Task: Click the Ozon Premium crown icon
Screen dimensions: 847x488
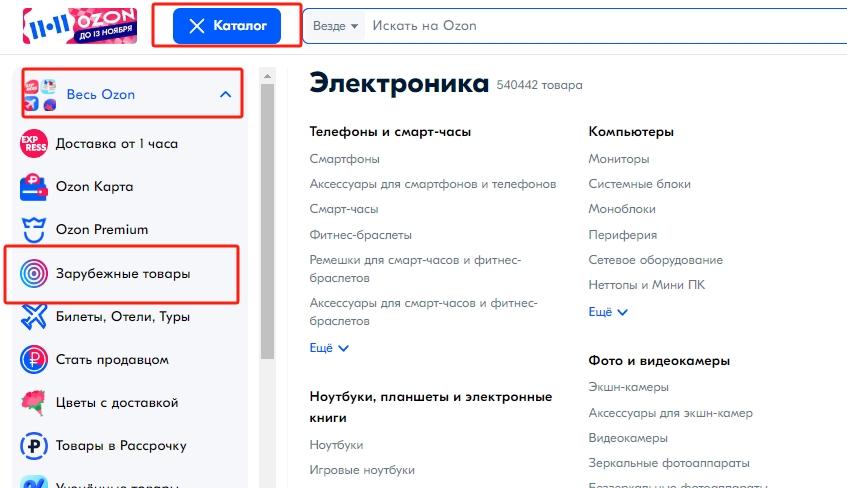Action: click(33, 230)
